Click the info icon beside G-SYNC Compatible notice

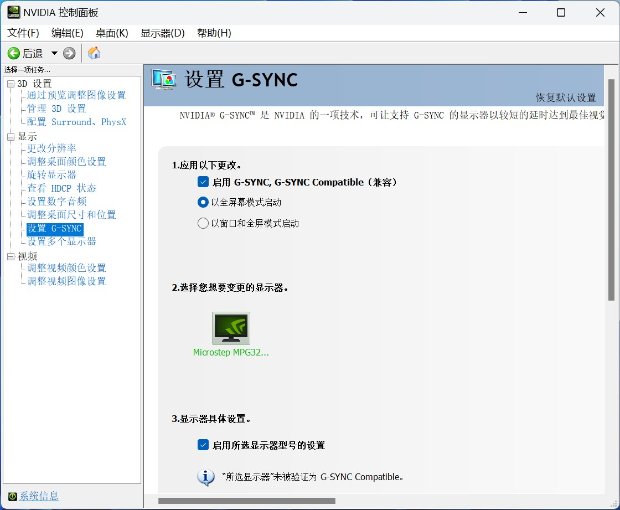tap(206, 477)
